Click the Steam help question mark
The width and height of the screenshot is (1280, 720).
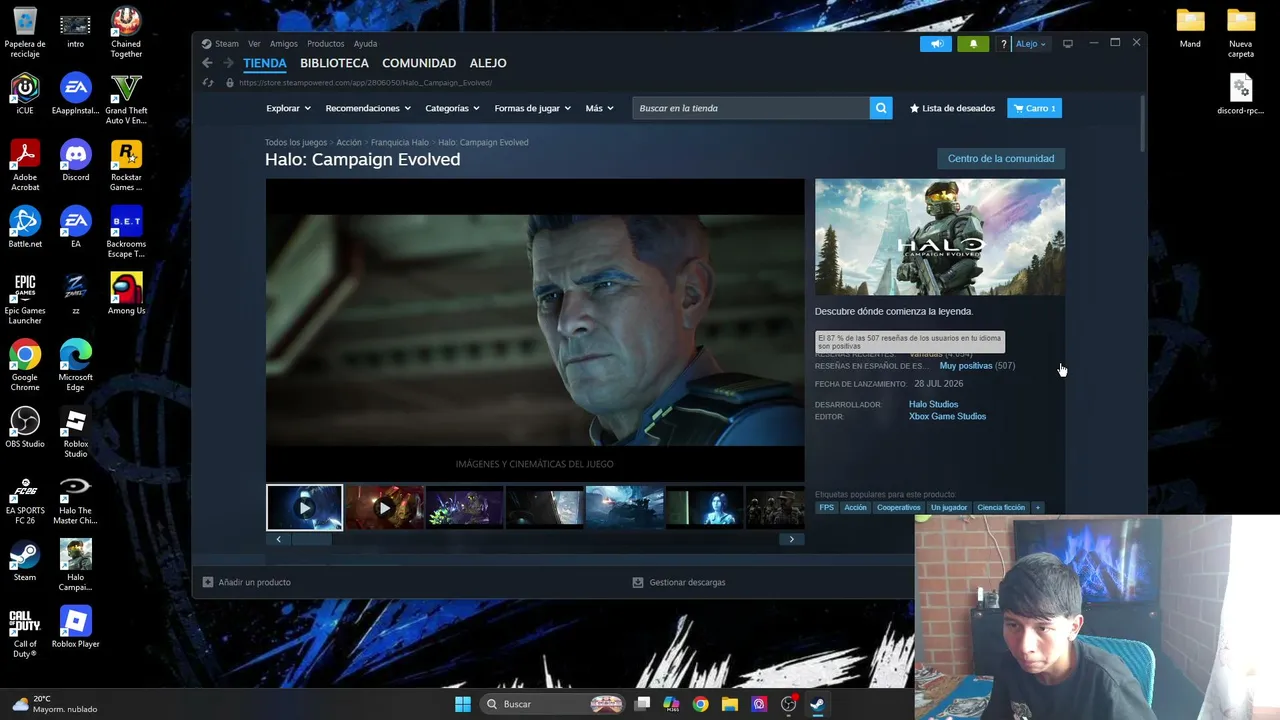pos(1003,44)
